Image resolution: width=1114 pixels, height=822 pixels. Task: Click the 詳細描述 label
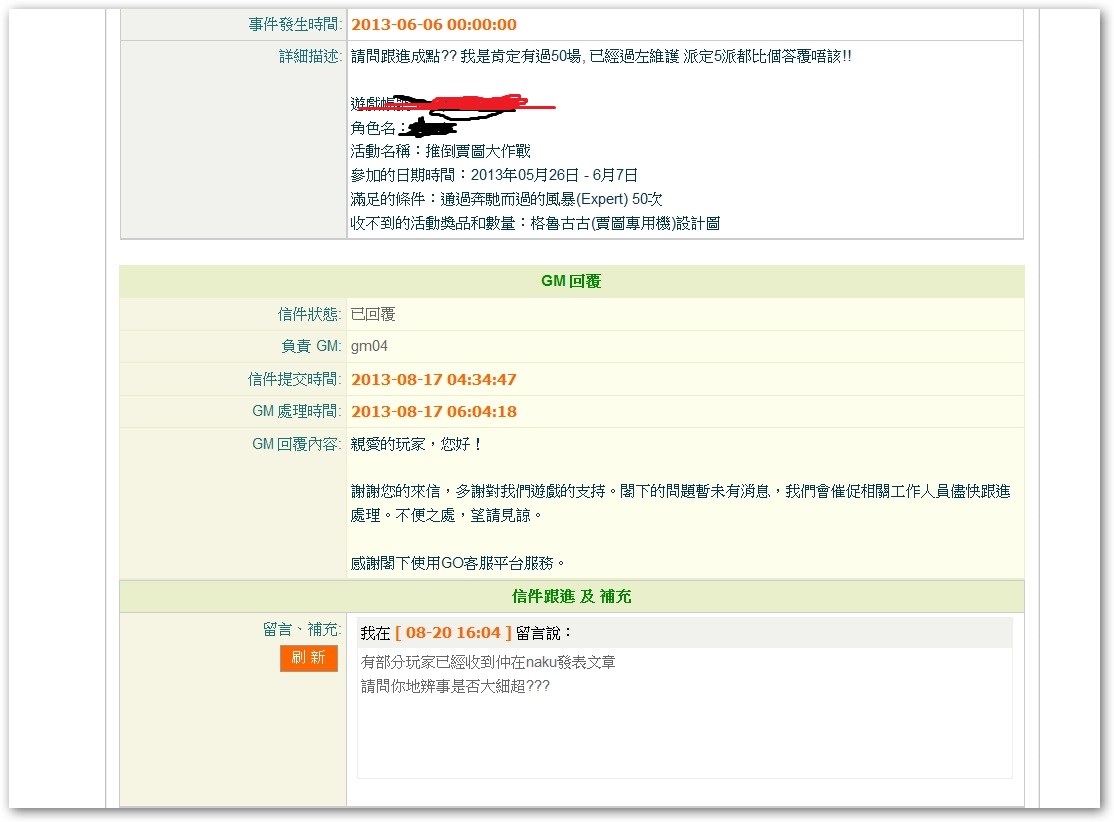(310, 57)
